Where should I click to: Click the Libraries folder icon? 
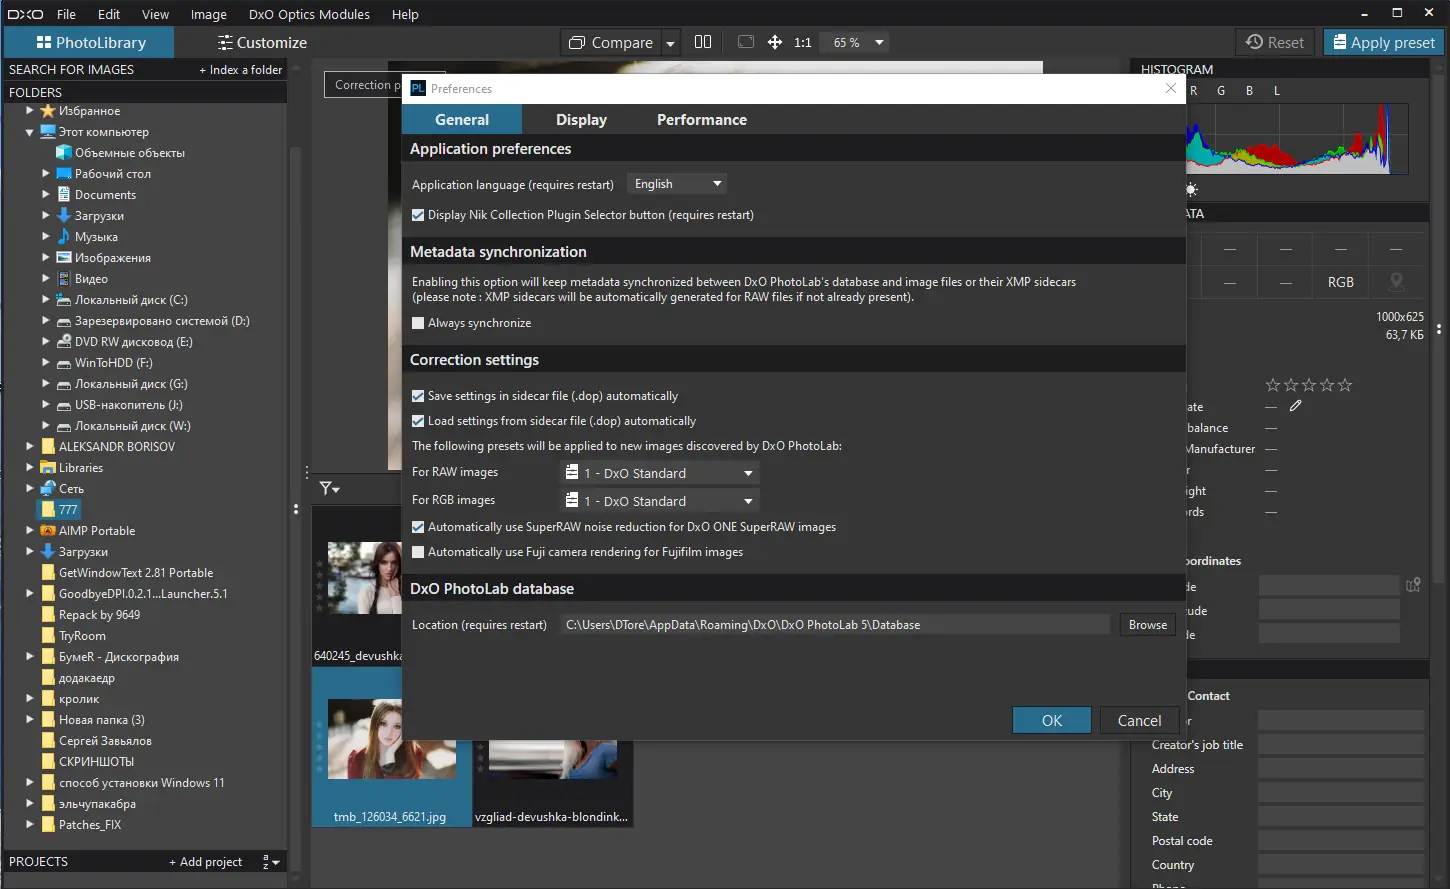tap(48, 468)
